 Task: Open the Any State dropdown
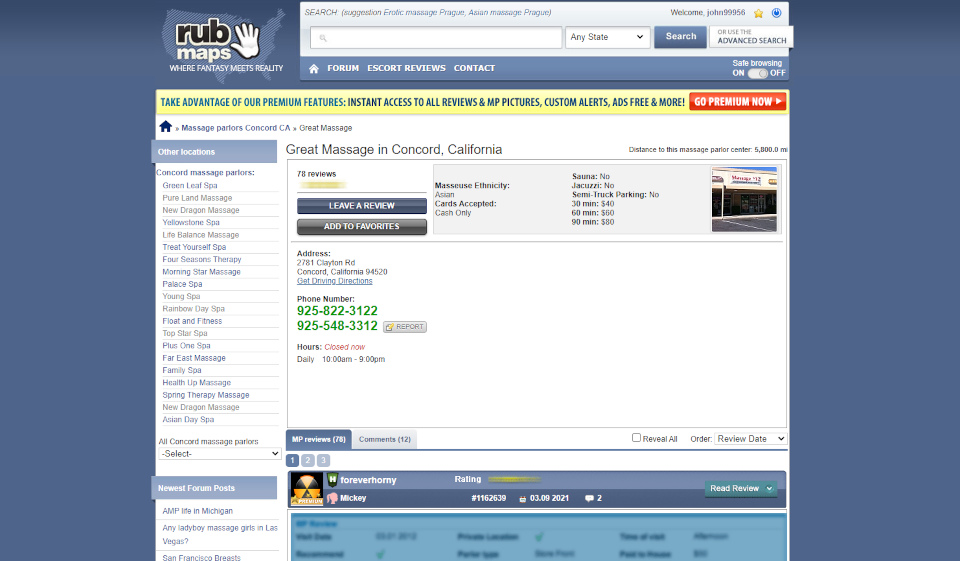tap(608, 37)
